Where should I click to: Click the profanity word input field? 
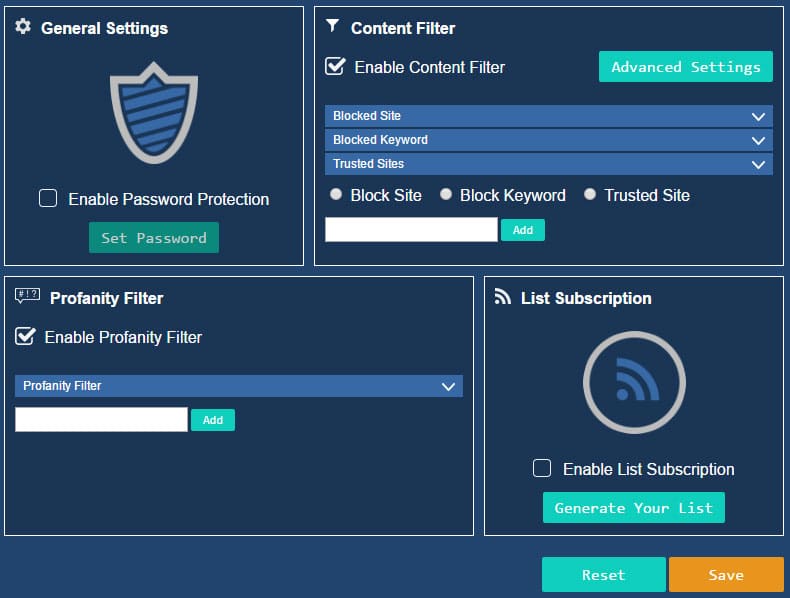[101, 420]
